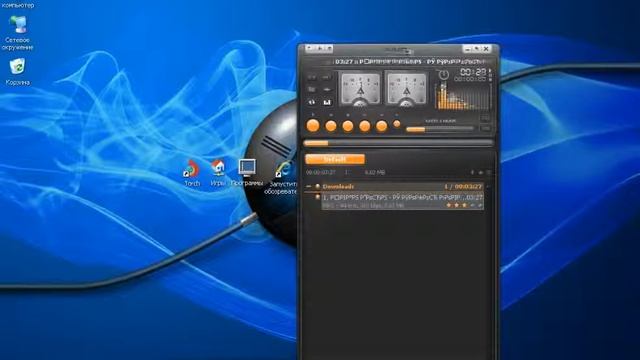Open the Программы desktop icon
This screenshot has height=360, width=640.
[x=247, y=173]
